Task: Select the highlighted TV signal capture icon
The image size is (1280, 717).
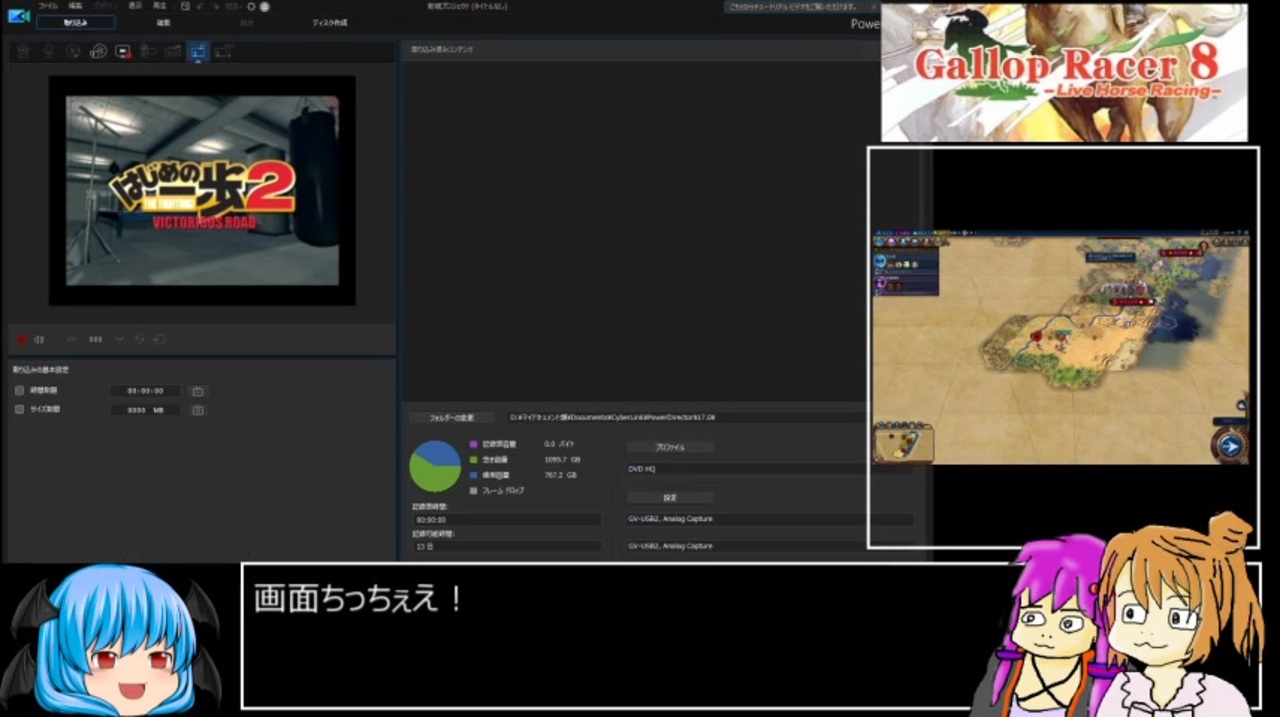Action: (x=198, y=51)
